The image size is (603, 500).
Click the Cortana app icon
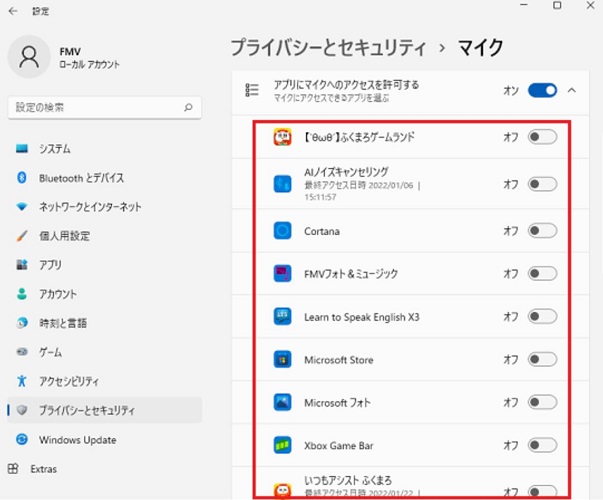pos(282,231)
